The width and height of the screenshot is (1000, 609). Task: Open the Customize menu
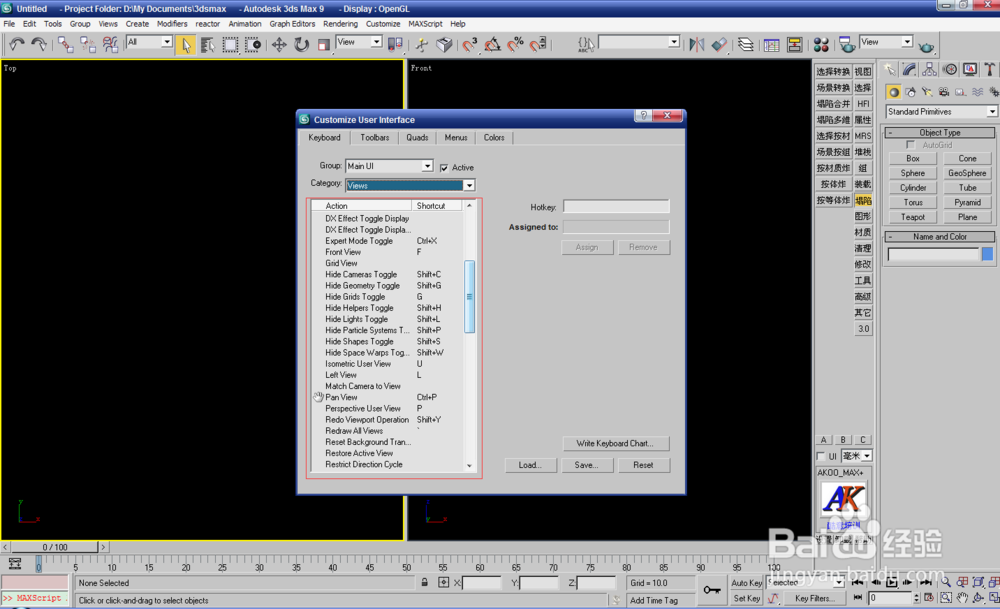(383, 24)
